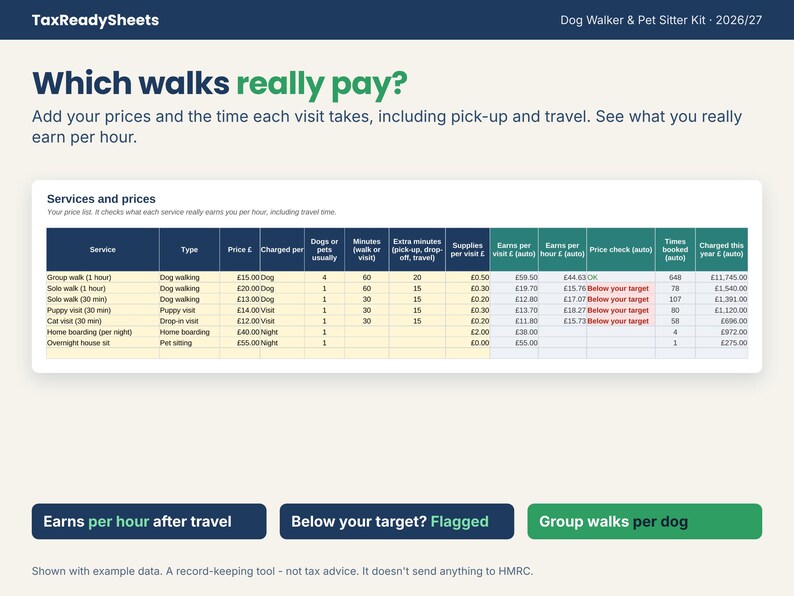This screenshot has height=596, width=794.
Task: Select the 'Group walk (1 hour)' cell
Action: click(103, 277)
